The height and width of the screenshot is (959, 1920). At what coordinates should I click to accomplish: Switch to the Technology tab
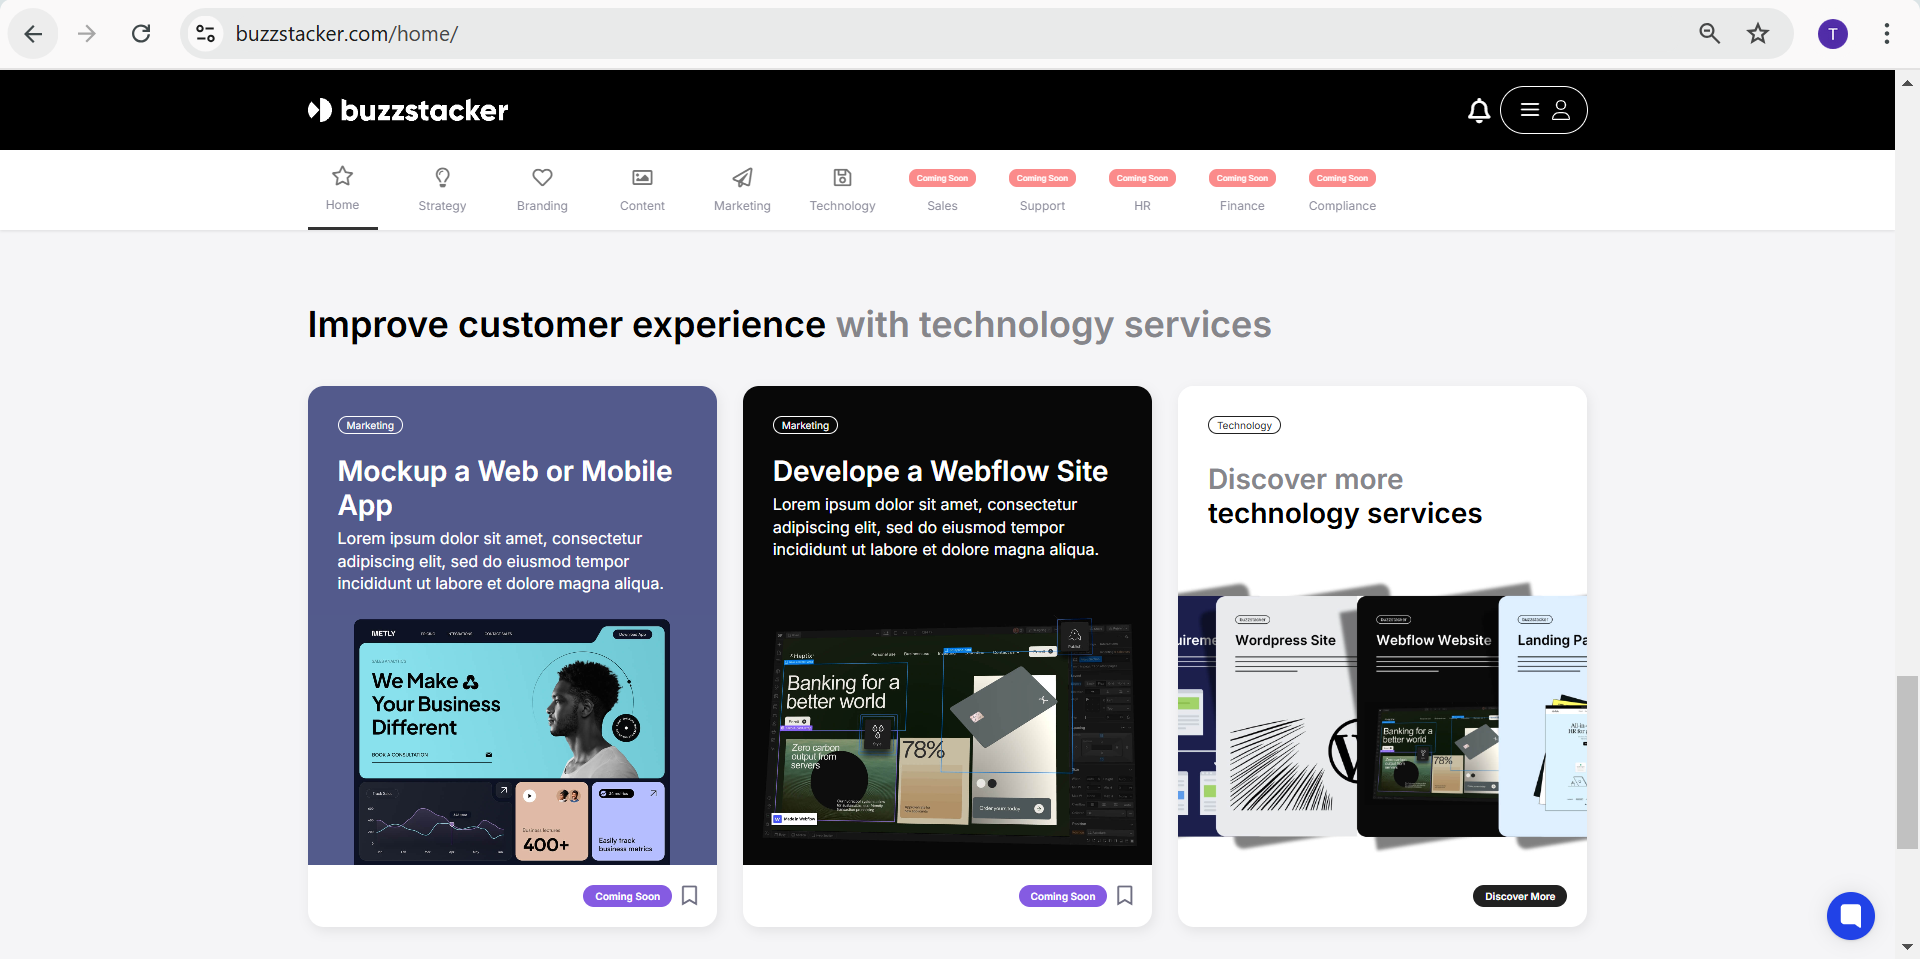(842, 190)
